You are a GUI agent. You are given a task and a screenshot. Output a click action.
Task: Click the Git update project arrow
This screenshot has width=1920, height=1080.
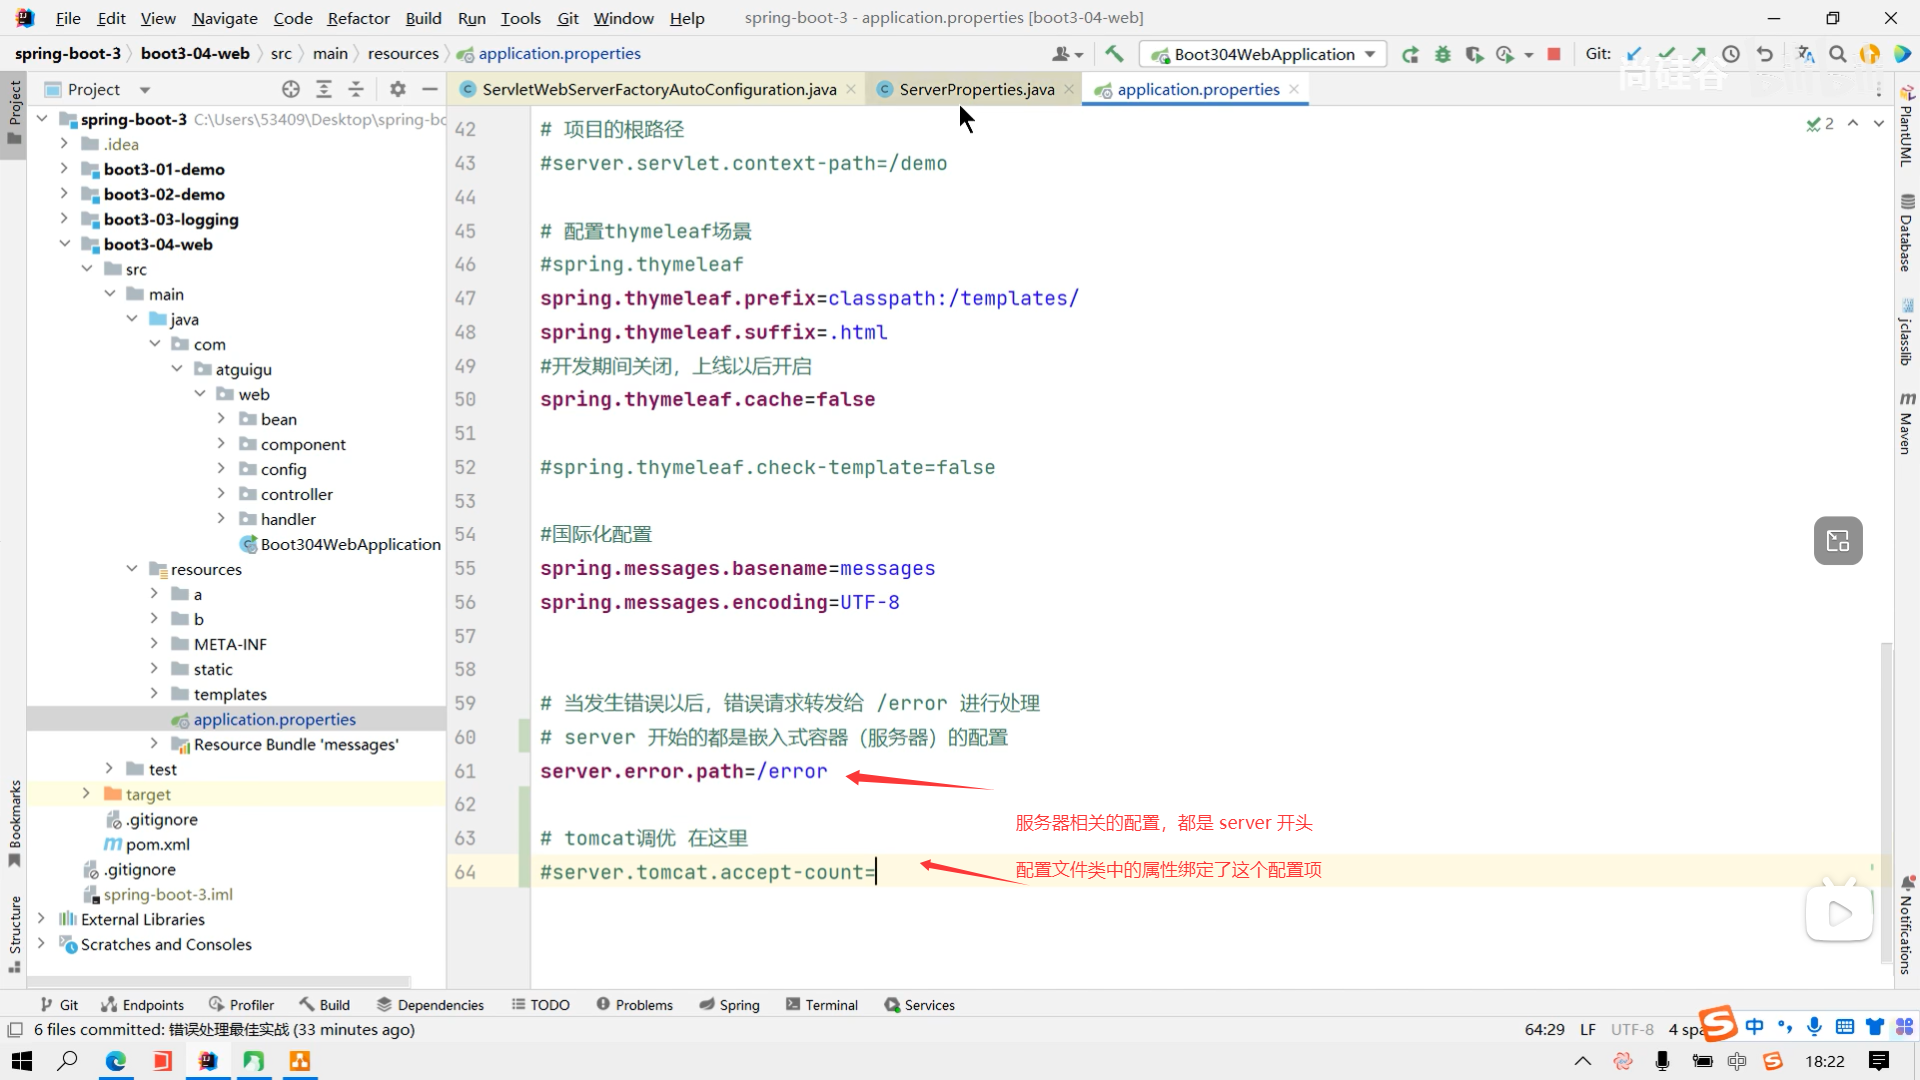[x=1634, y=54]
